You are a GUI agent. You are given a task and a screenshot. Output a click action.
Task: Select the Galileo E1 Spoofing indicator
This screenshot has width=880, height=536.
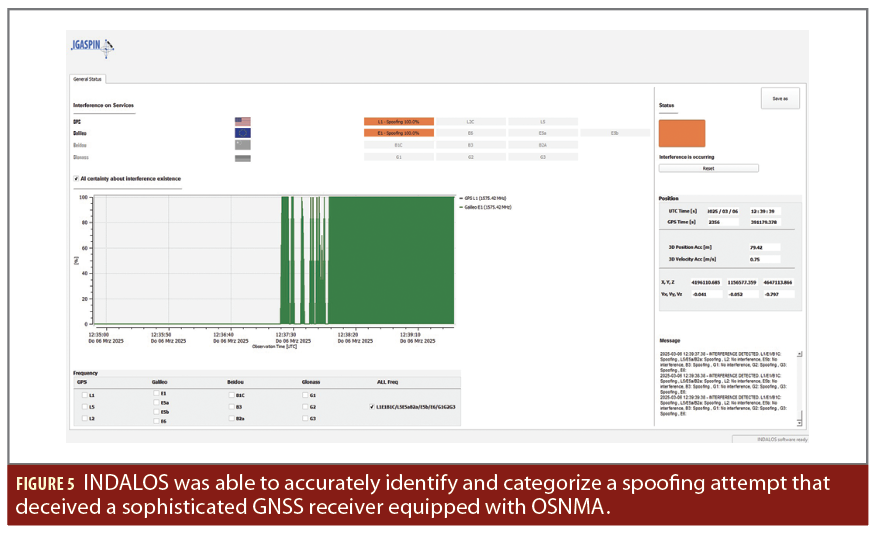[x=399, y=133]
